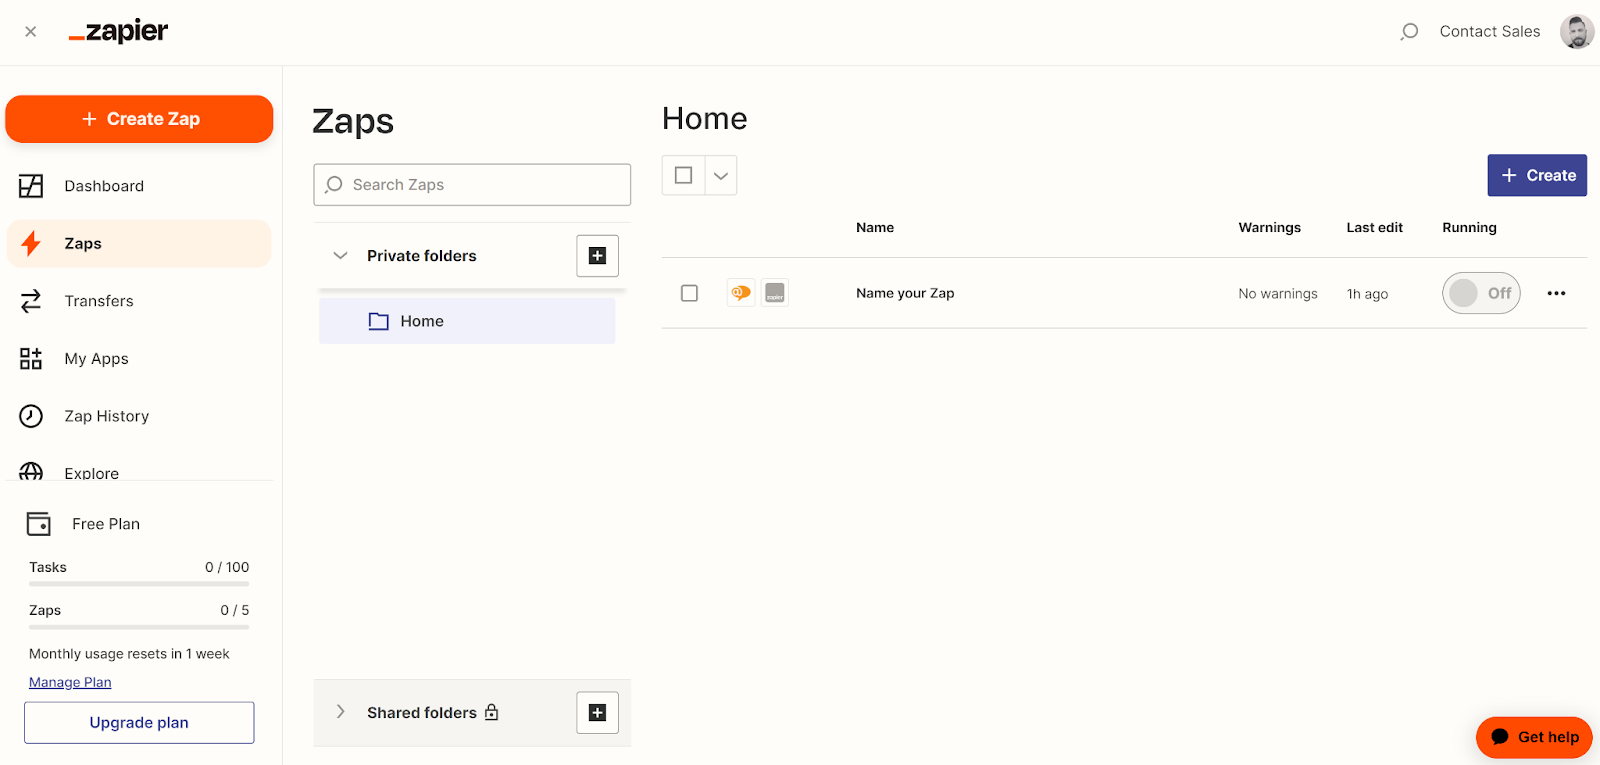1600x765 pixels.
Task: Click the gray Zapier action app icon
Action: click(775, 293)
